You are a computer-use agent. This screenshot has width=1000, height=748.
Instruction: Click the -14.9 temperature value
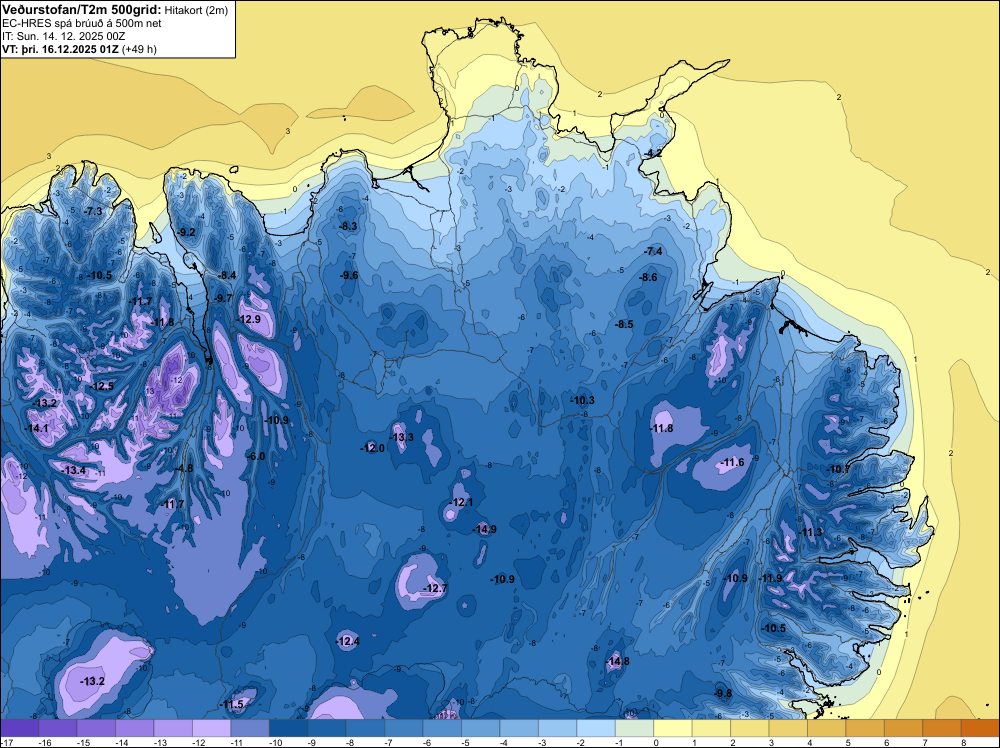point(485,529)
